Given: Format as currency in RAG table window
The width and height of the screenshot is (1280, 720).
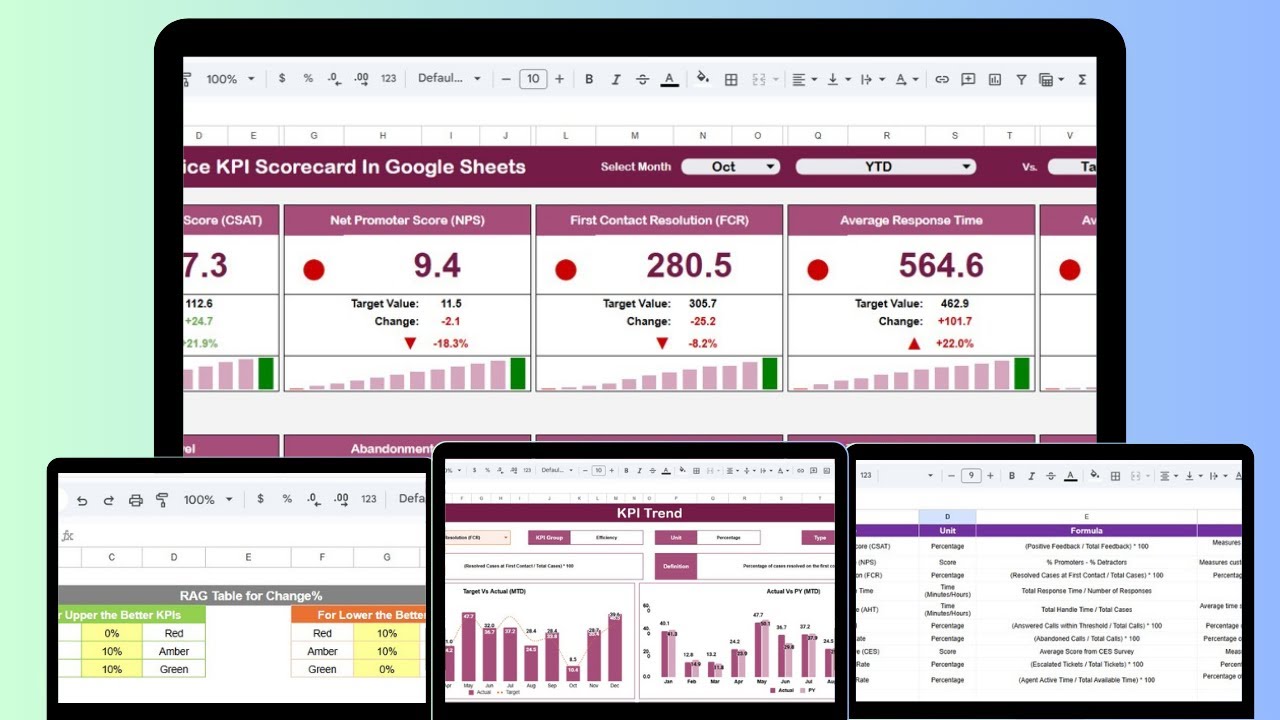Looking at the screenshot, I should pos(260,498).
